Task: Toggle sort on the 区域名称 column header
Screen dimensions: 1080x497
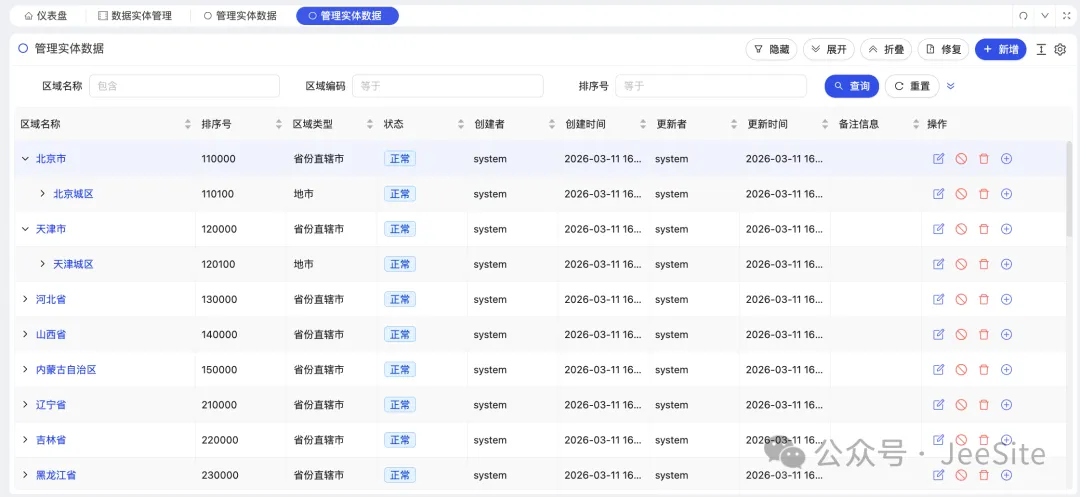Action: click(x=188, y=124)
